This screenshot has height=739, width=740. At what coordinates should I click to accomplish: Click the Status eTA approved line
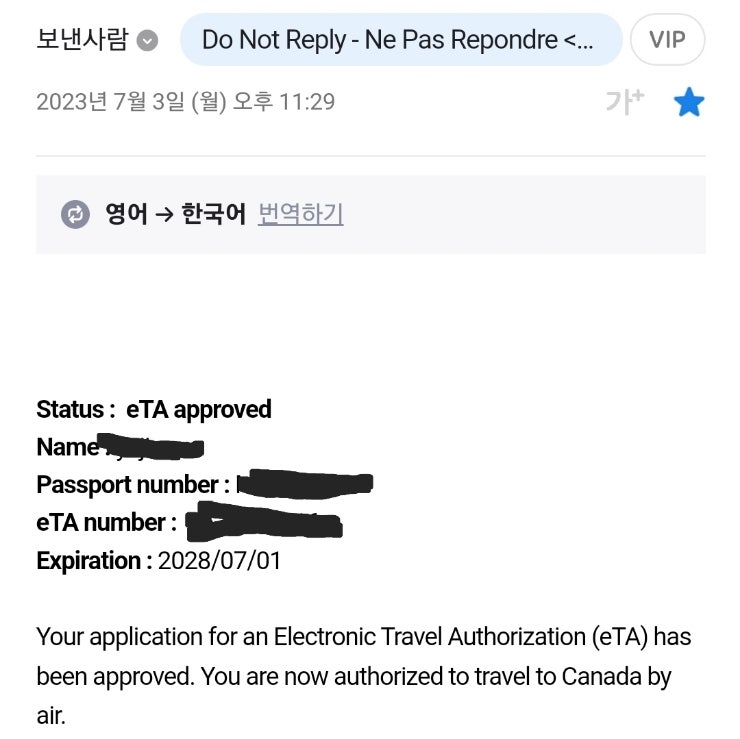pos(154,409)
